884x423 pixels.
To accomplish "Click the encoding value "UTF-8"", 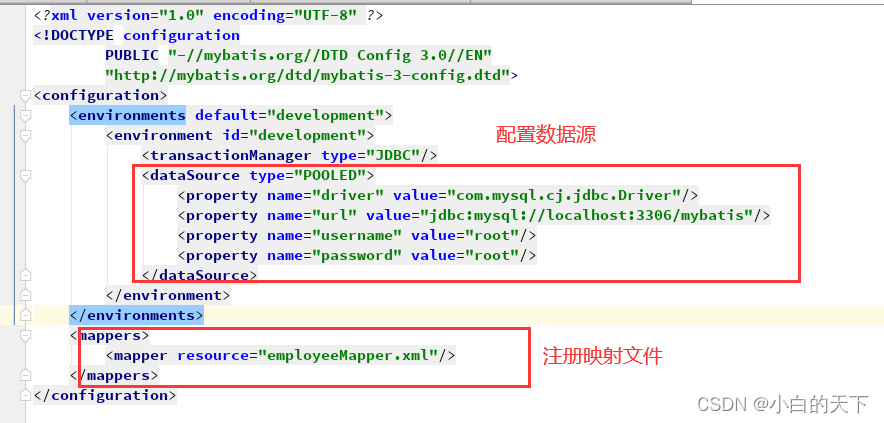I will (325, 15).
